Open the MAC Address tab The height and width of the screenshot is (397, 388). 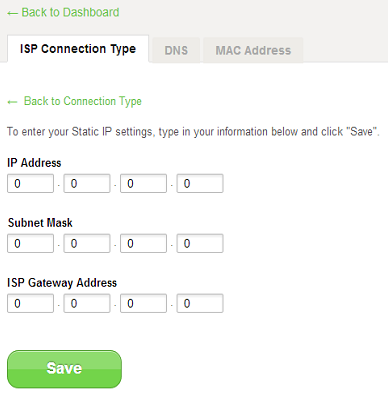pyautogui.click(x=253, y=50)
